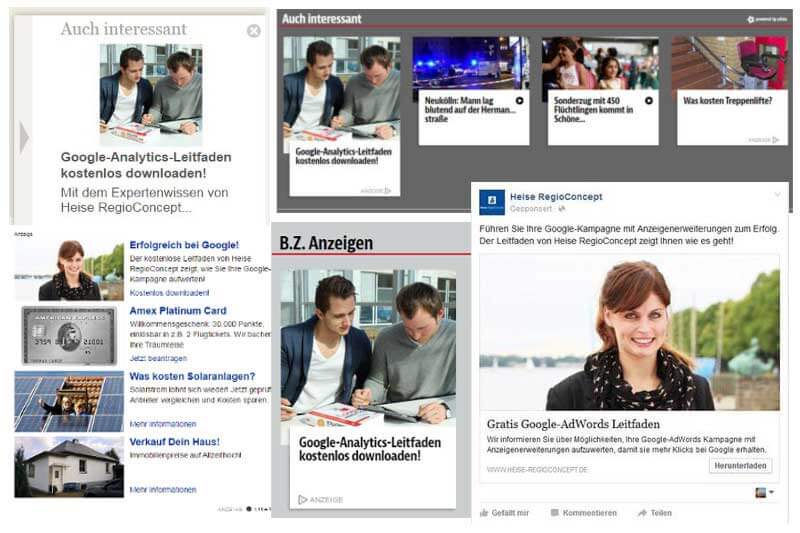The image size is (800, 533).
Task: Open 'Google-Analytics-Leitfaden kostenlos downloaden!' headline in light popup
Action: tap(146, 165)
